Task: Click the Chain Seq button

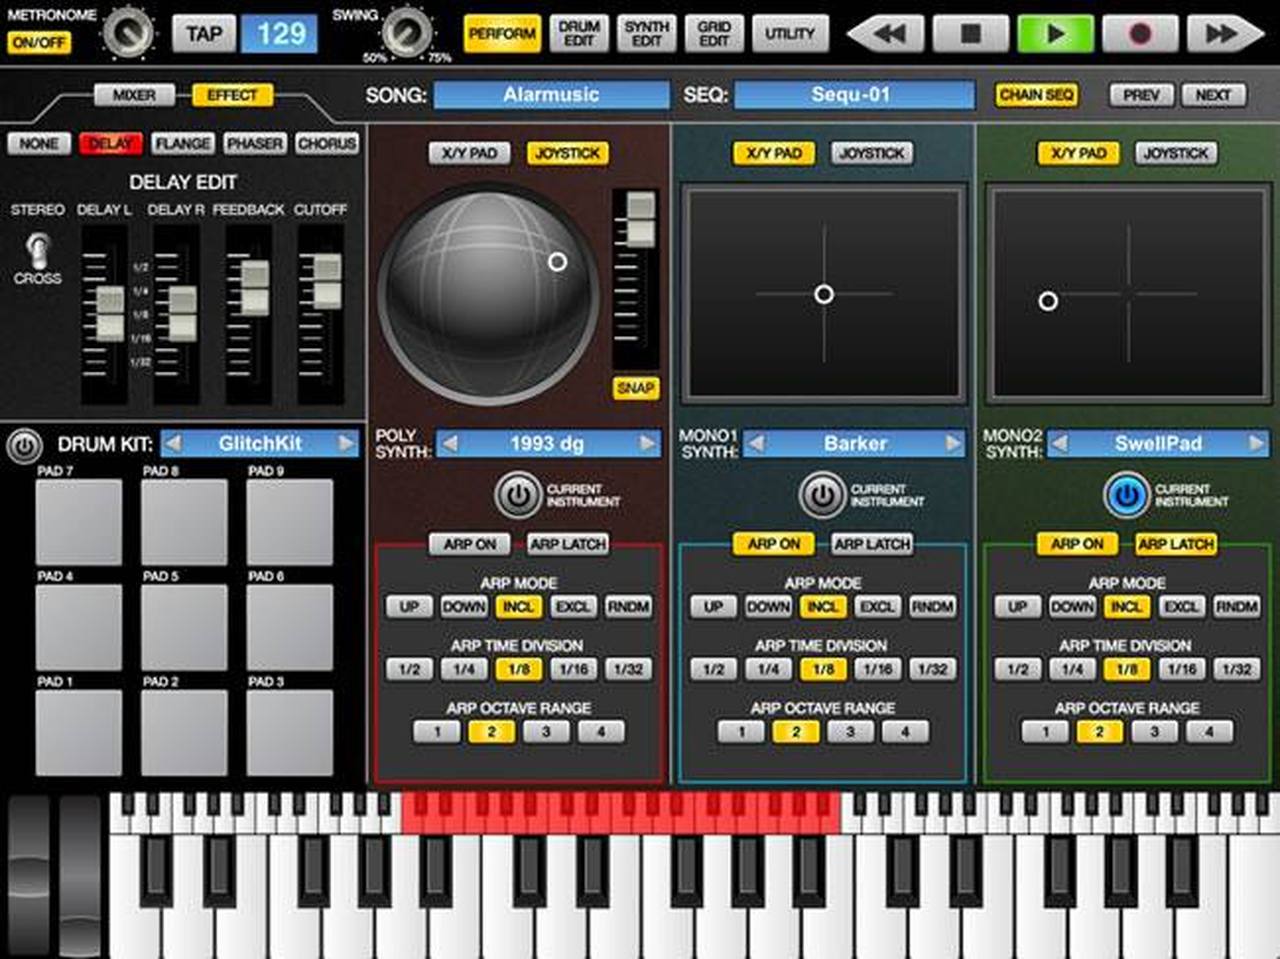Action: coord(1036,95)
